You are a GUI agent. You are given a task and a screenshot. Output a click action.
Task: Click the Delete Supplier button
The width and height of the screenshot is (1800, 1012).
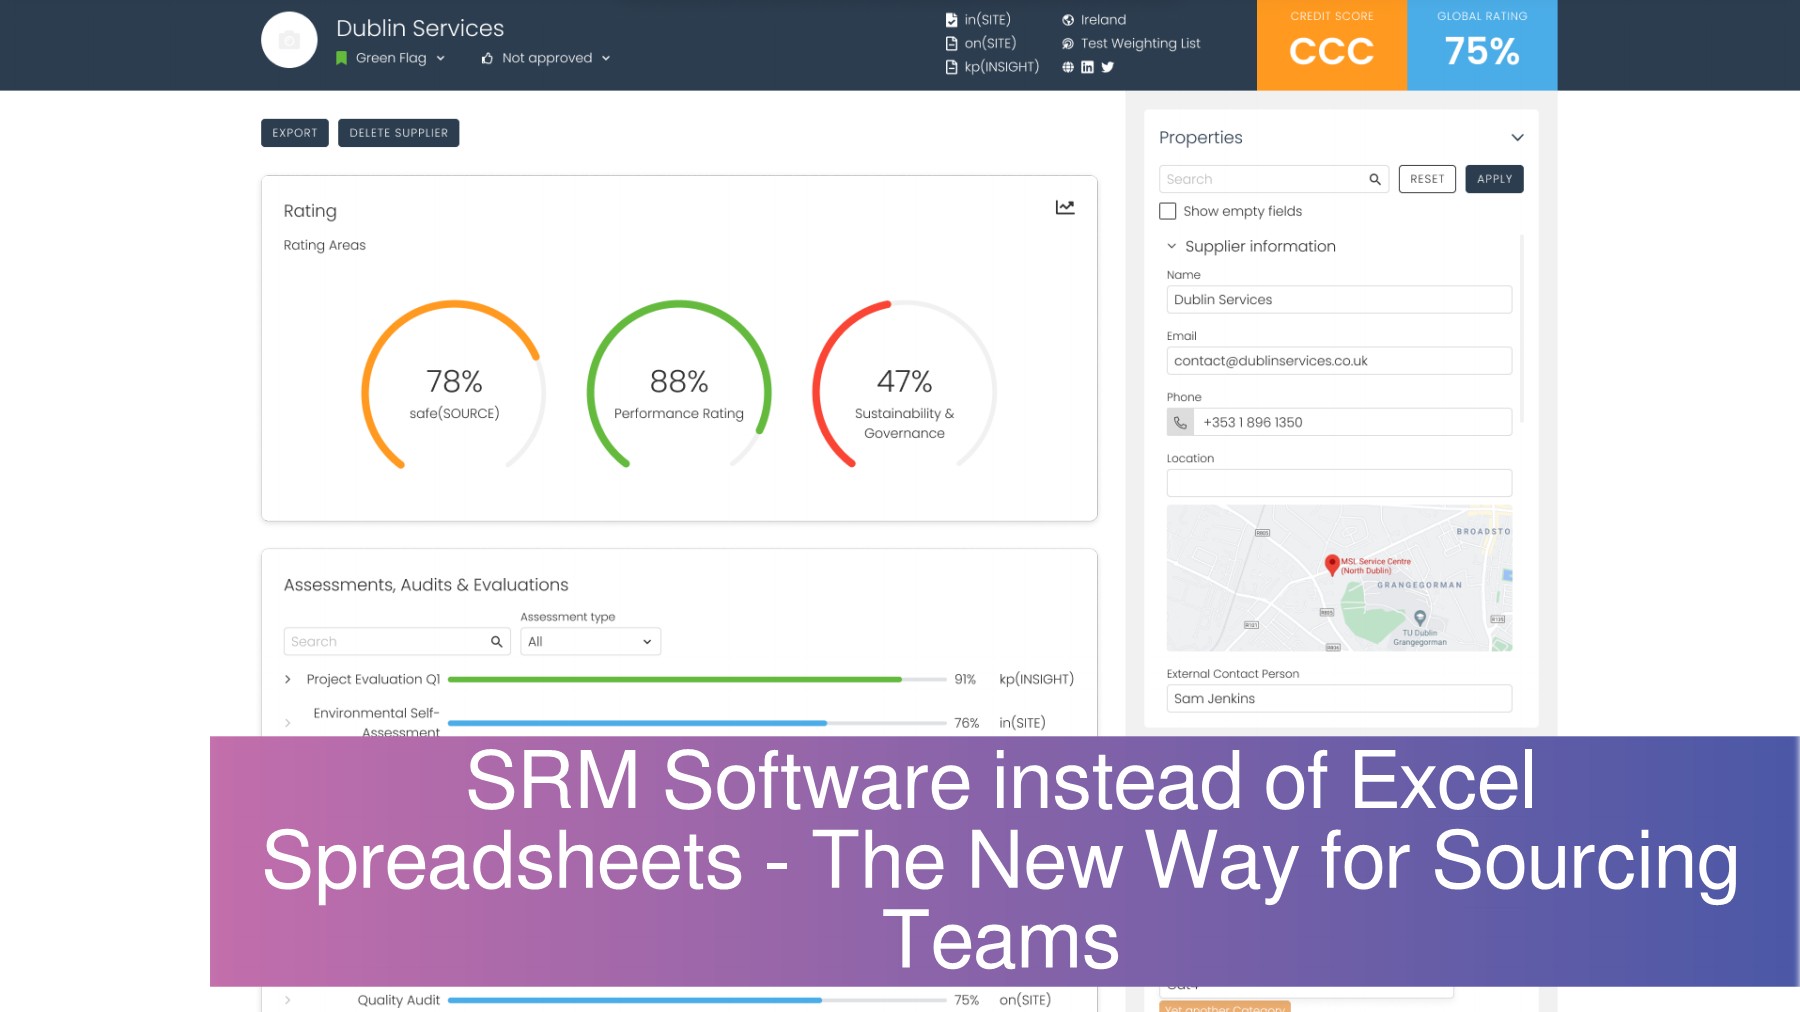[398, 132]
